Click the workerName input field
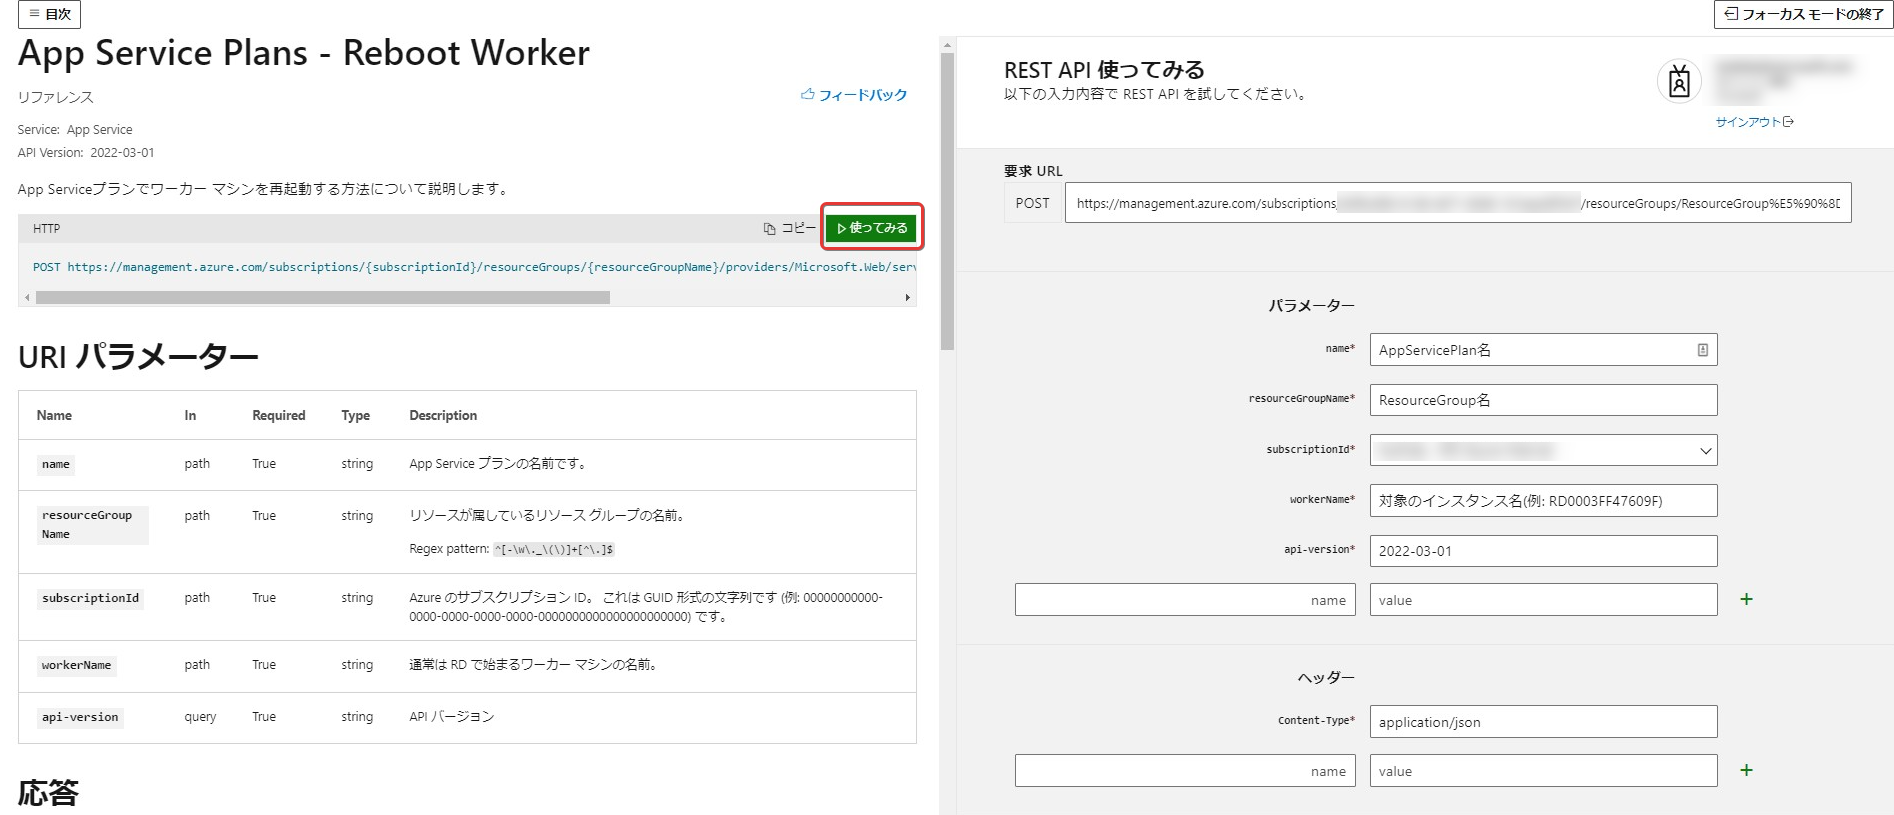Viewport: 1894px width, 815px height. [1542, 501]
